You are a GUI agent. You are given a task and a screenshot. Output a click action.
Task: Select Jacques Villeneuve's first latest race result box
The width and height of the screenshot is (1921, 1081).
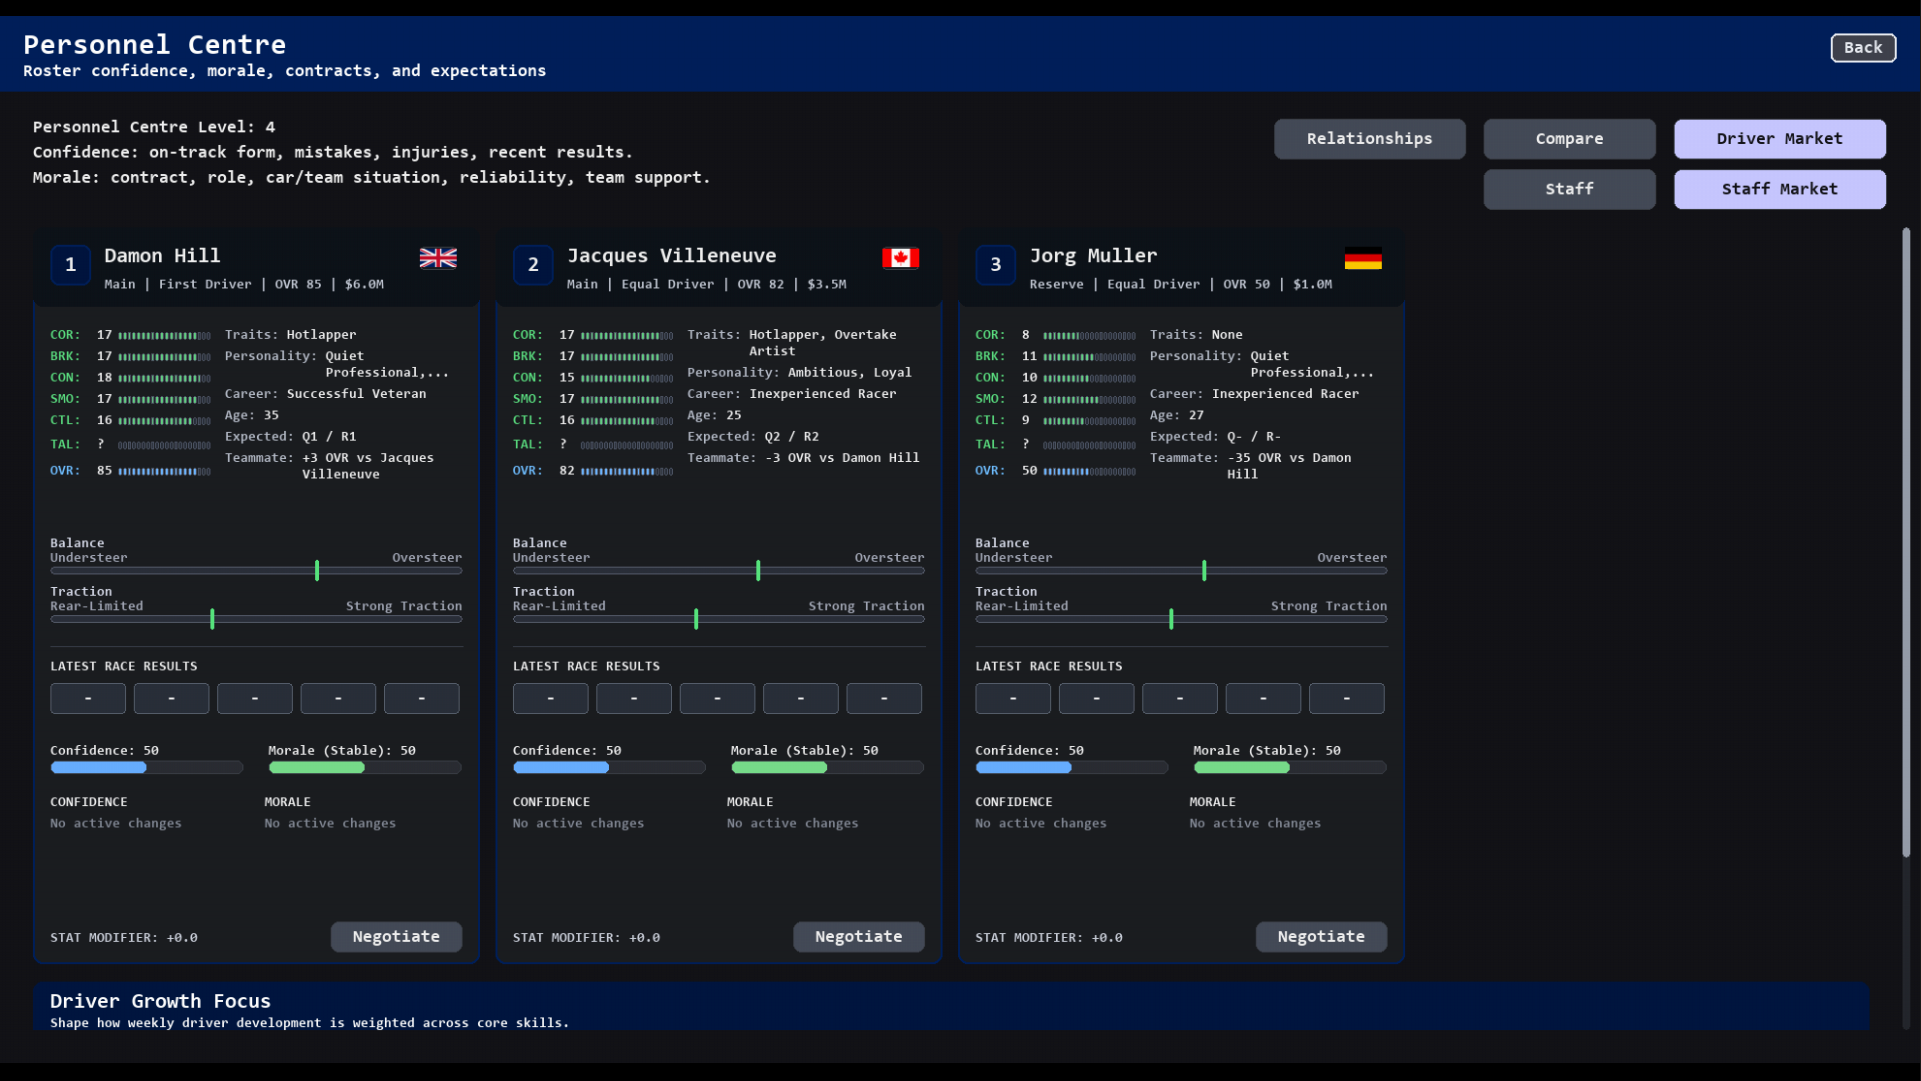tap(551, 698)
